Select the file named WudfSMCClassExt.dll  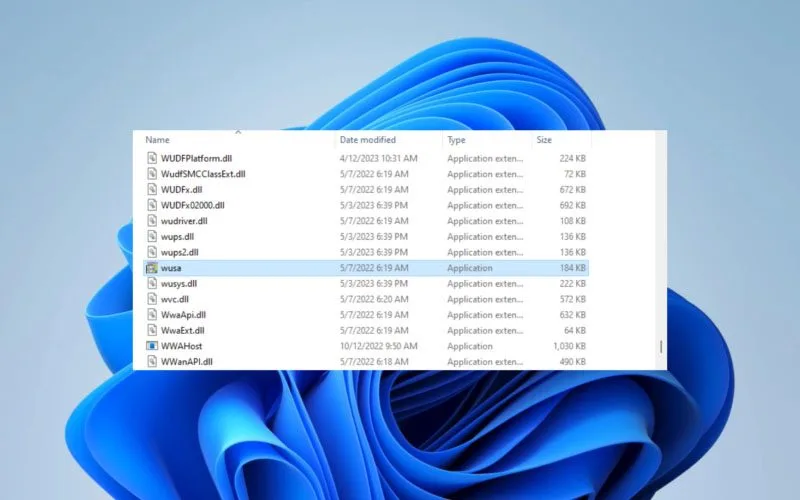203,174
